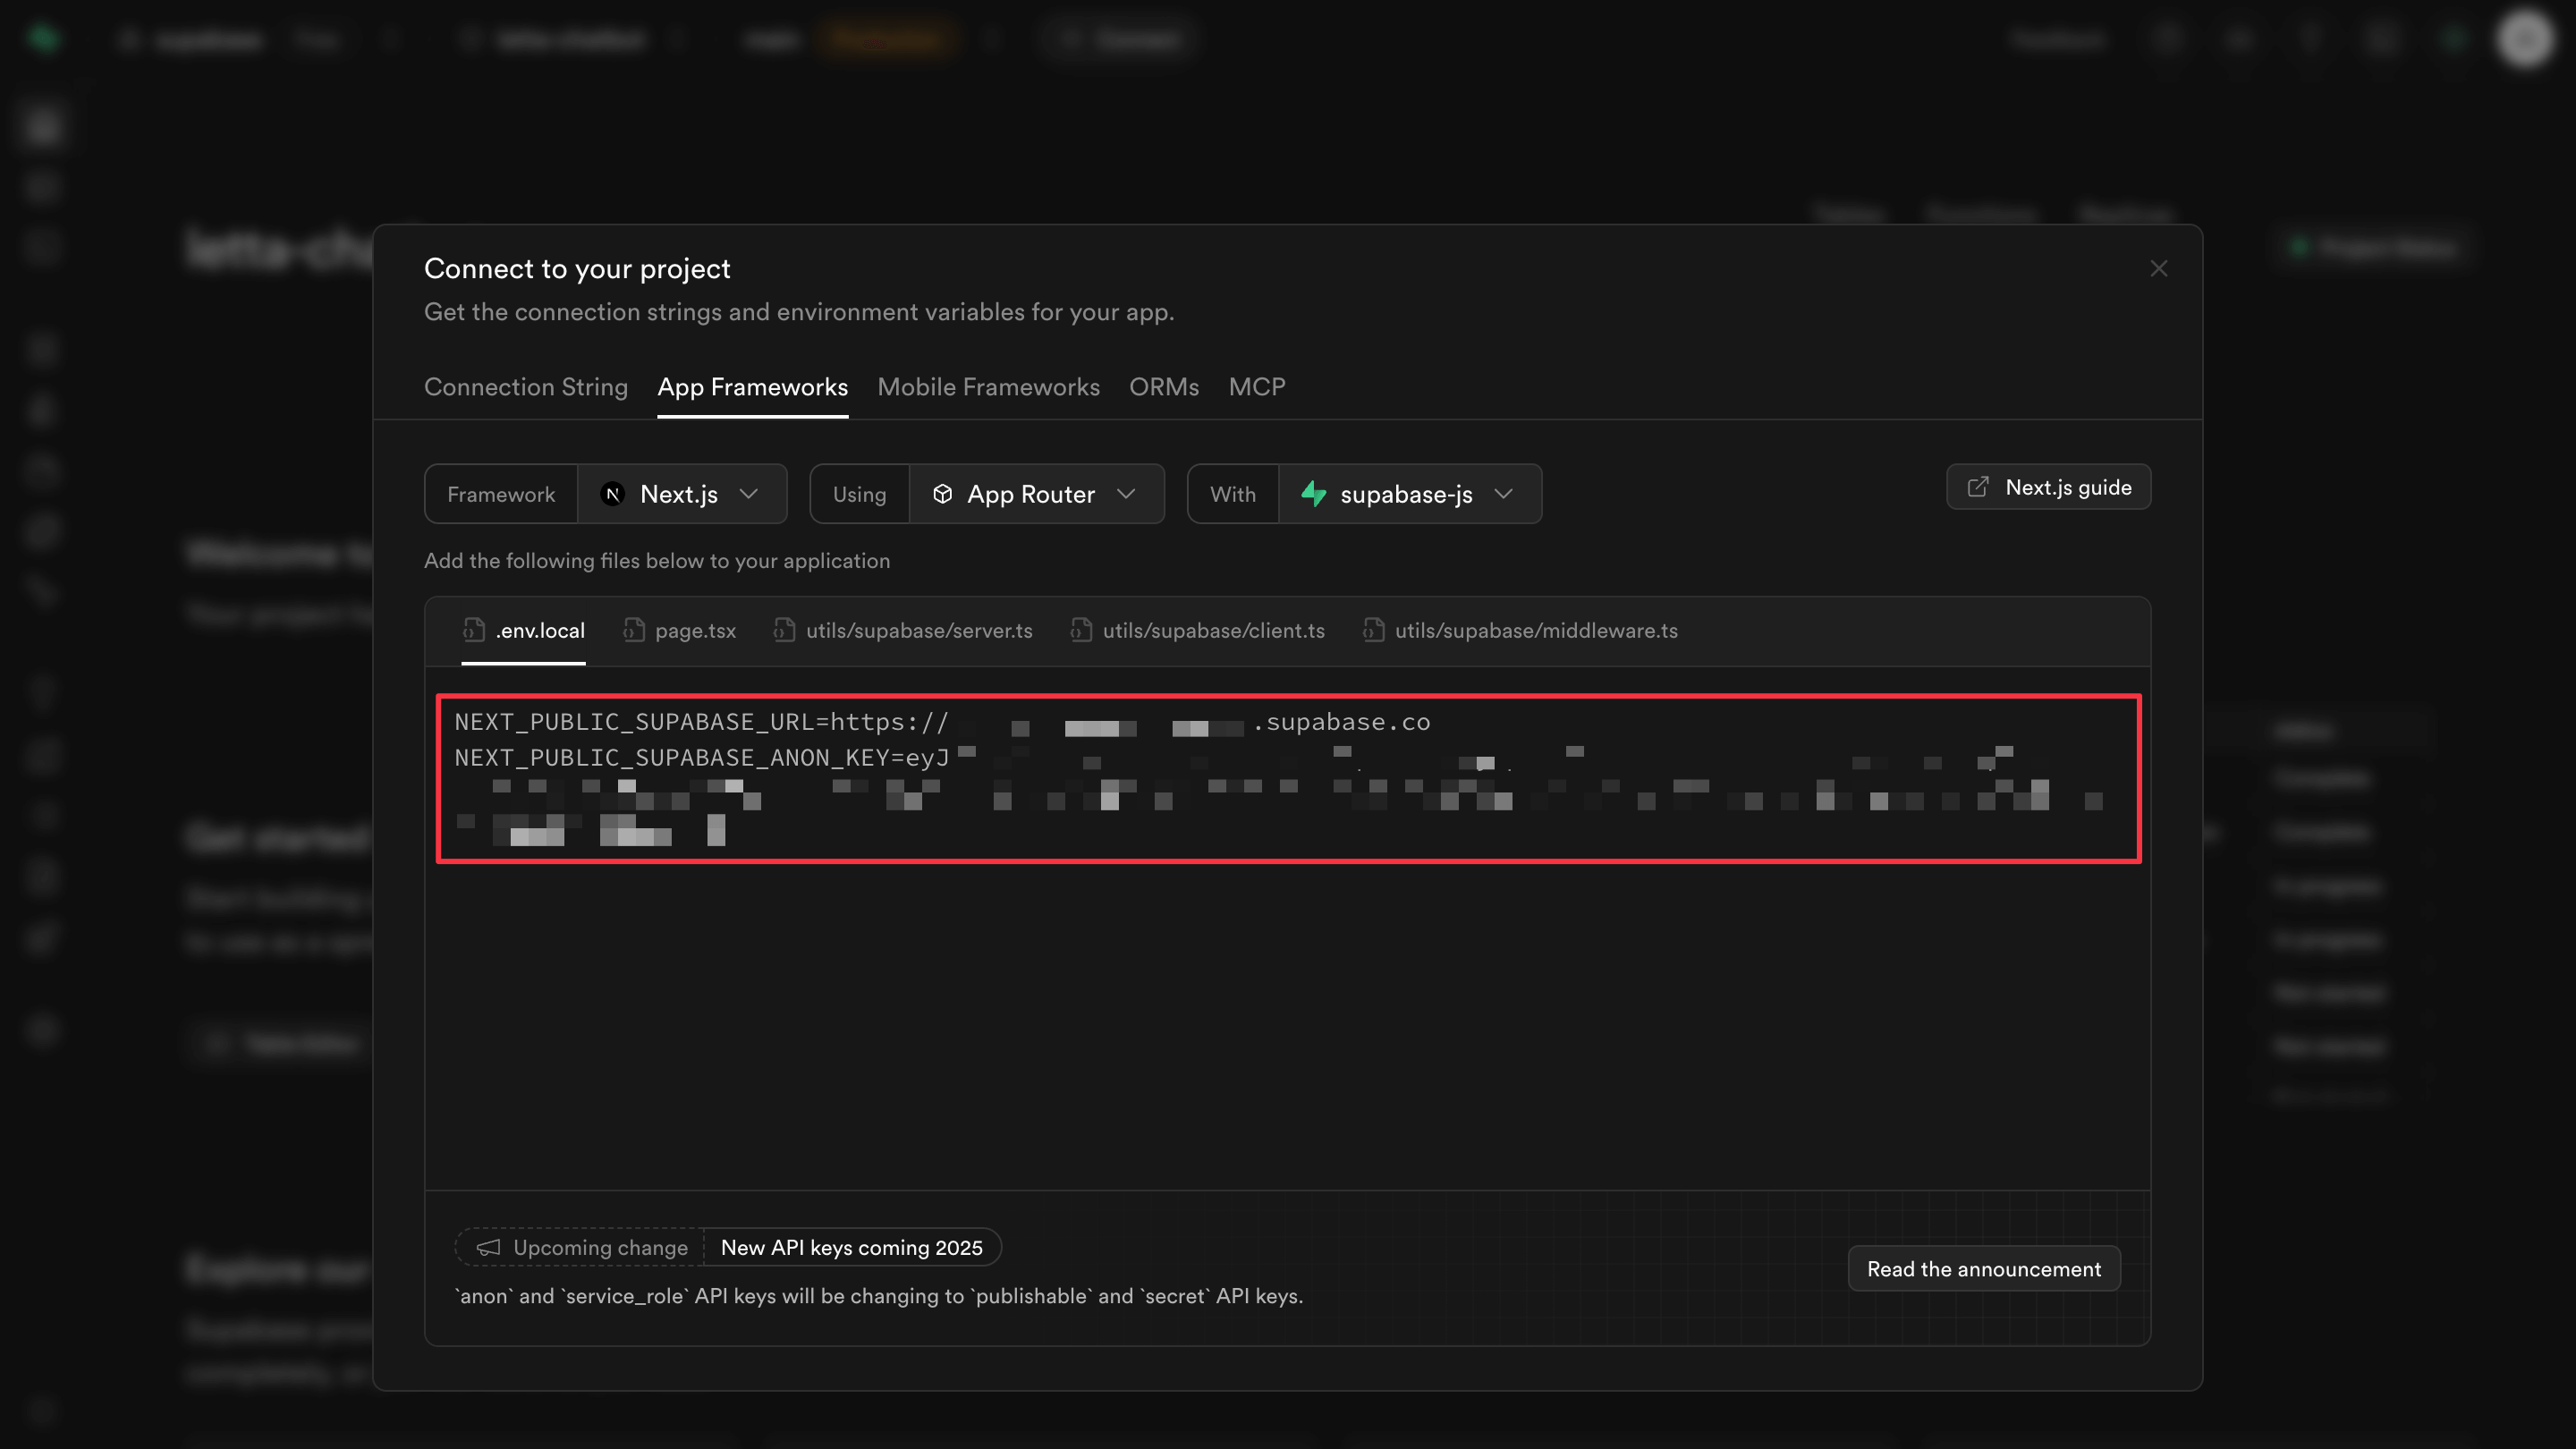Switch to the Connection String tab
Screen dimensions: 2576x1449
point(526,387)
